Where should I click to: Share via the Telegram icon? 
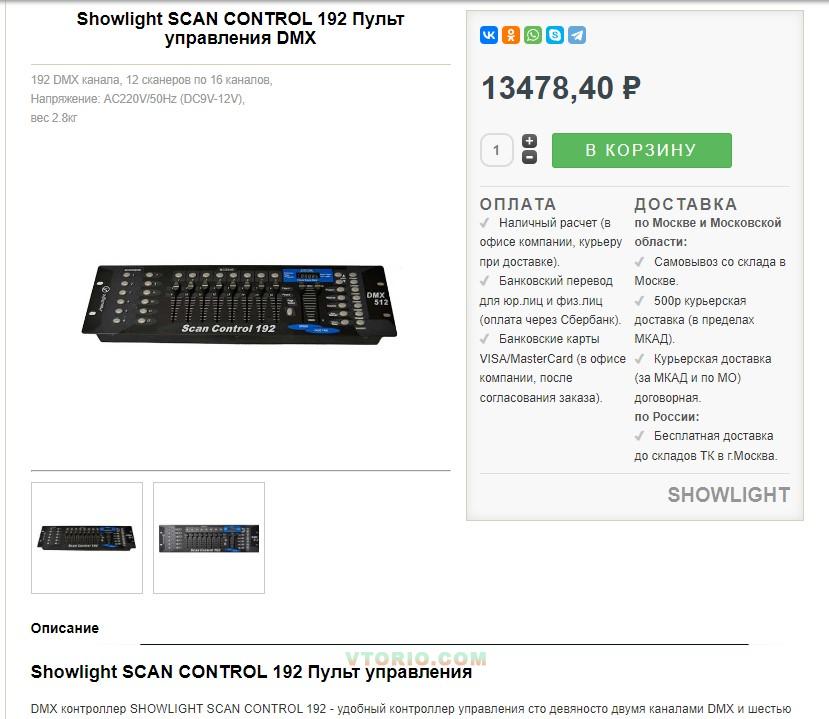pos(577,35)
